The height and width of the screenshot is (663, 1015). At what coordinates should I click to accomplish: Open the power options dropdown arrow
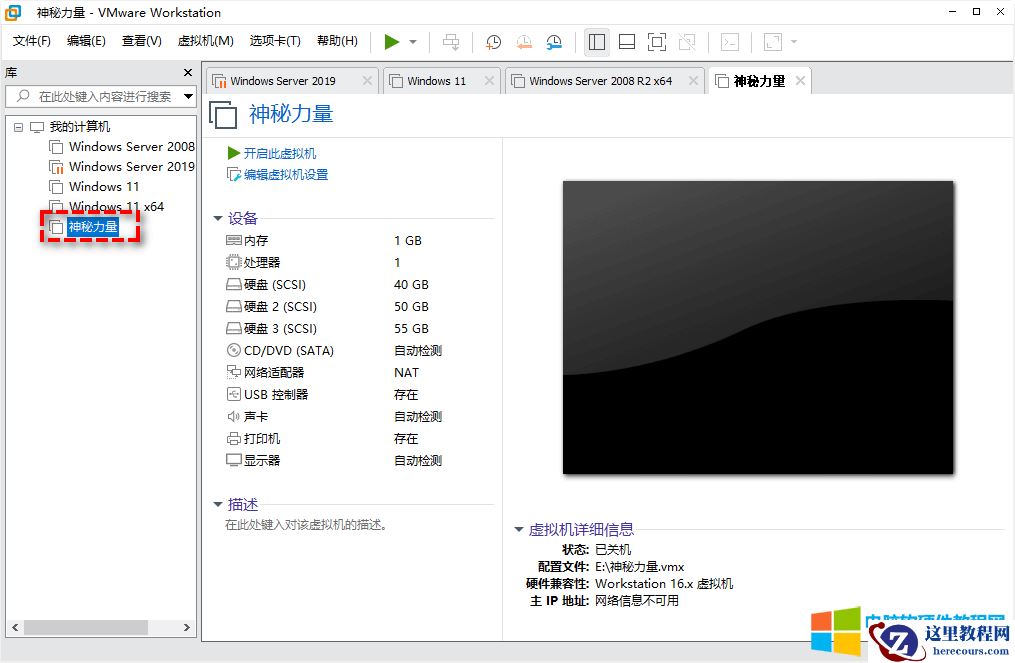[x=413, y=42]
